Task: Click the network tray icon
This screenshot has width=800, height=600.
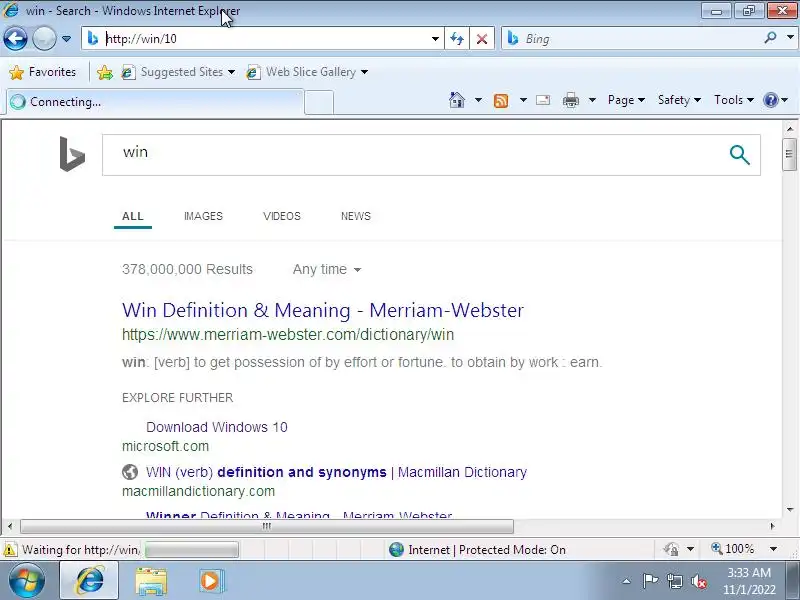Action: tap(674, 581)
